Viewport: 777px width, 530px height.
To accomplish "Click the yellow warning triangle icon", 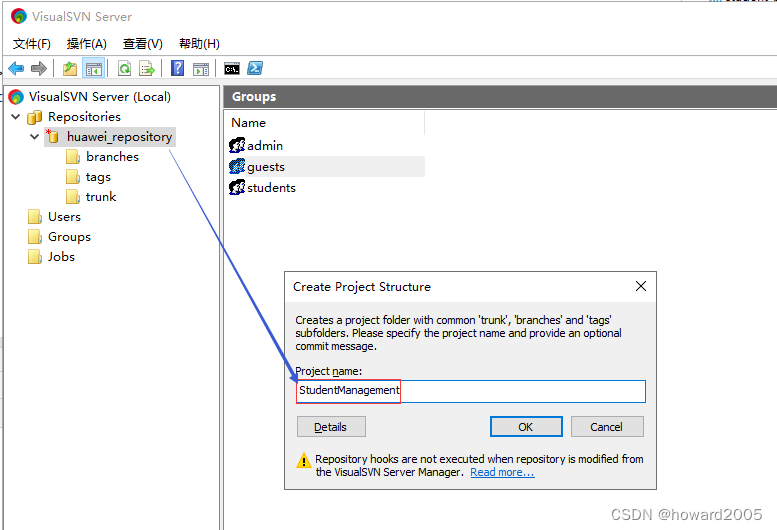I will pos(304,461).
